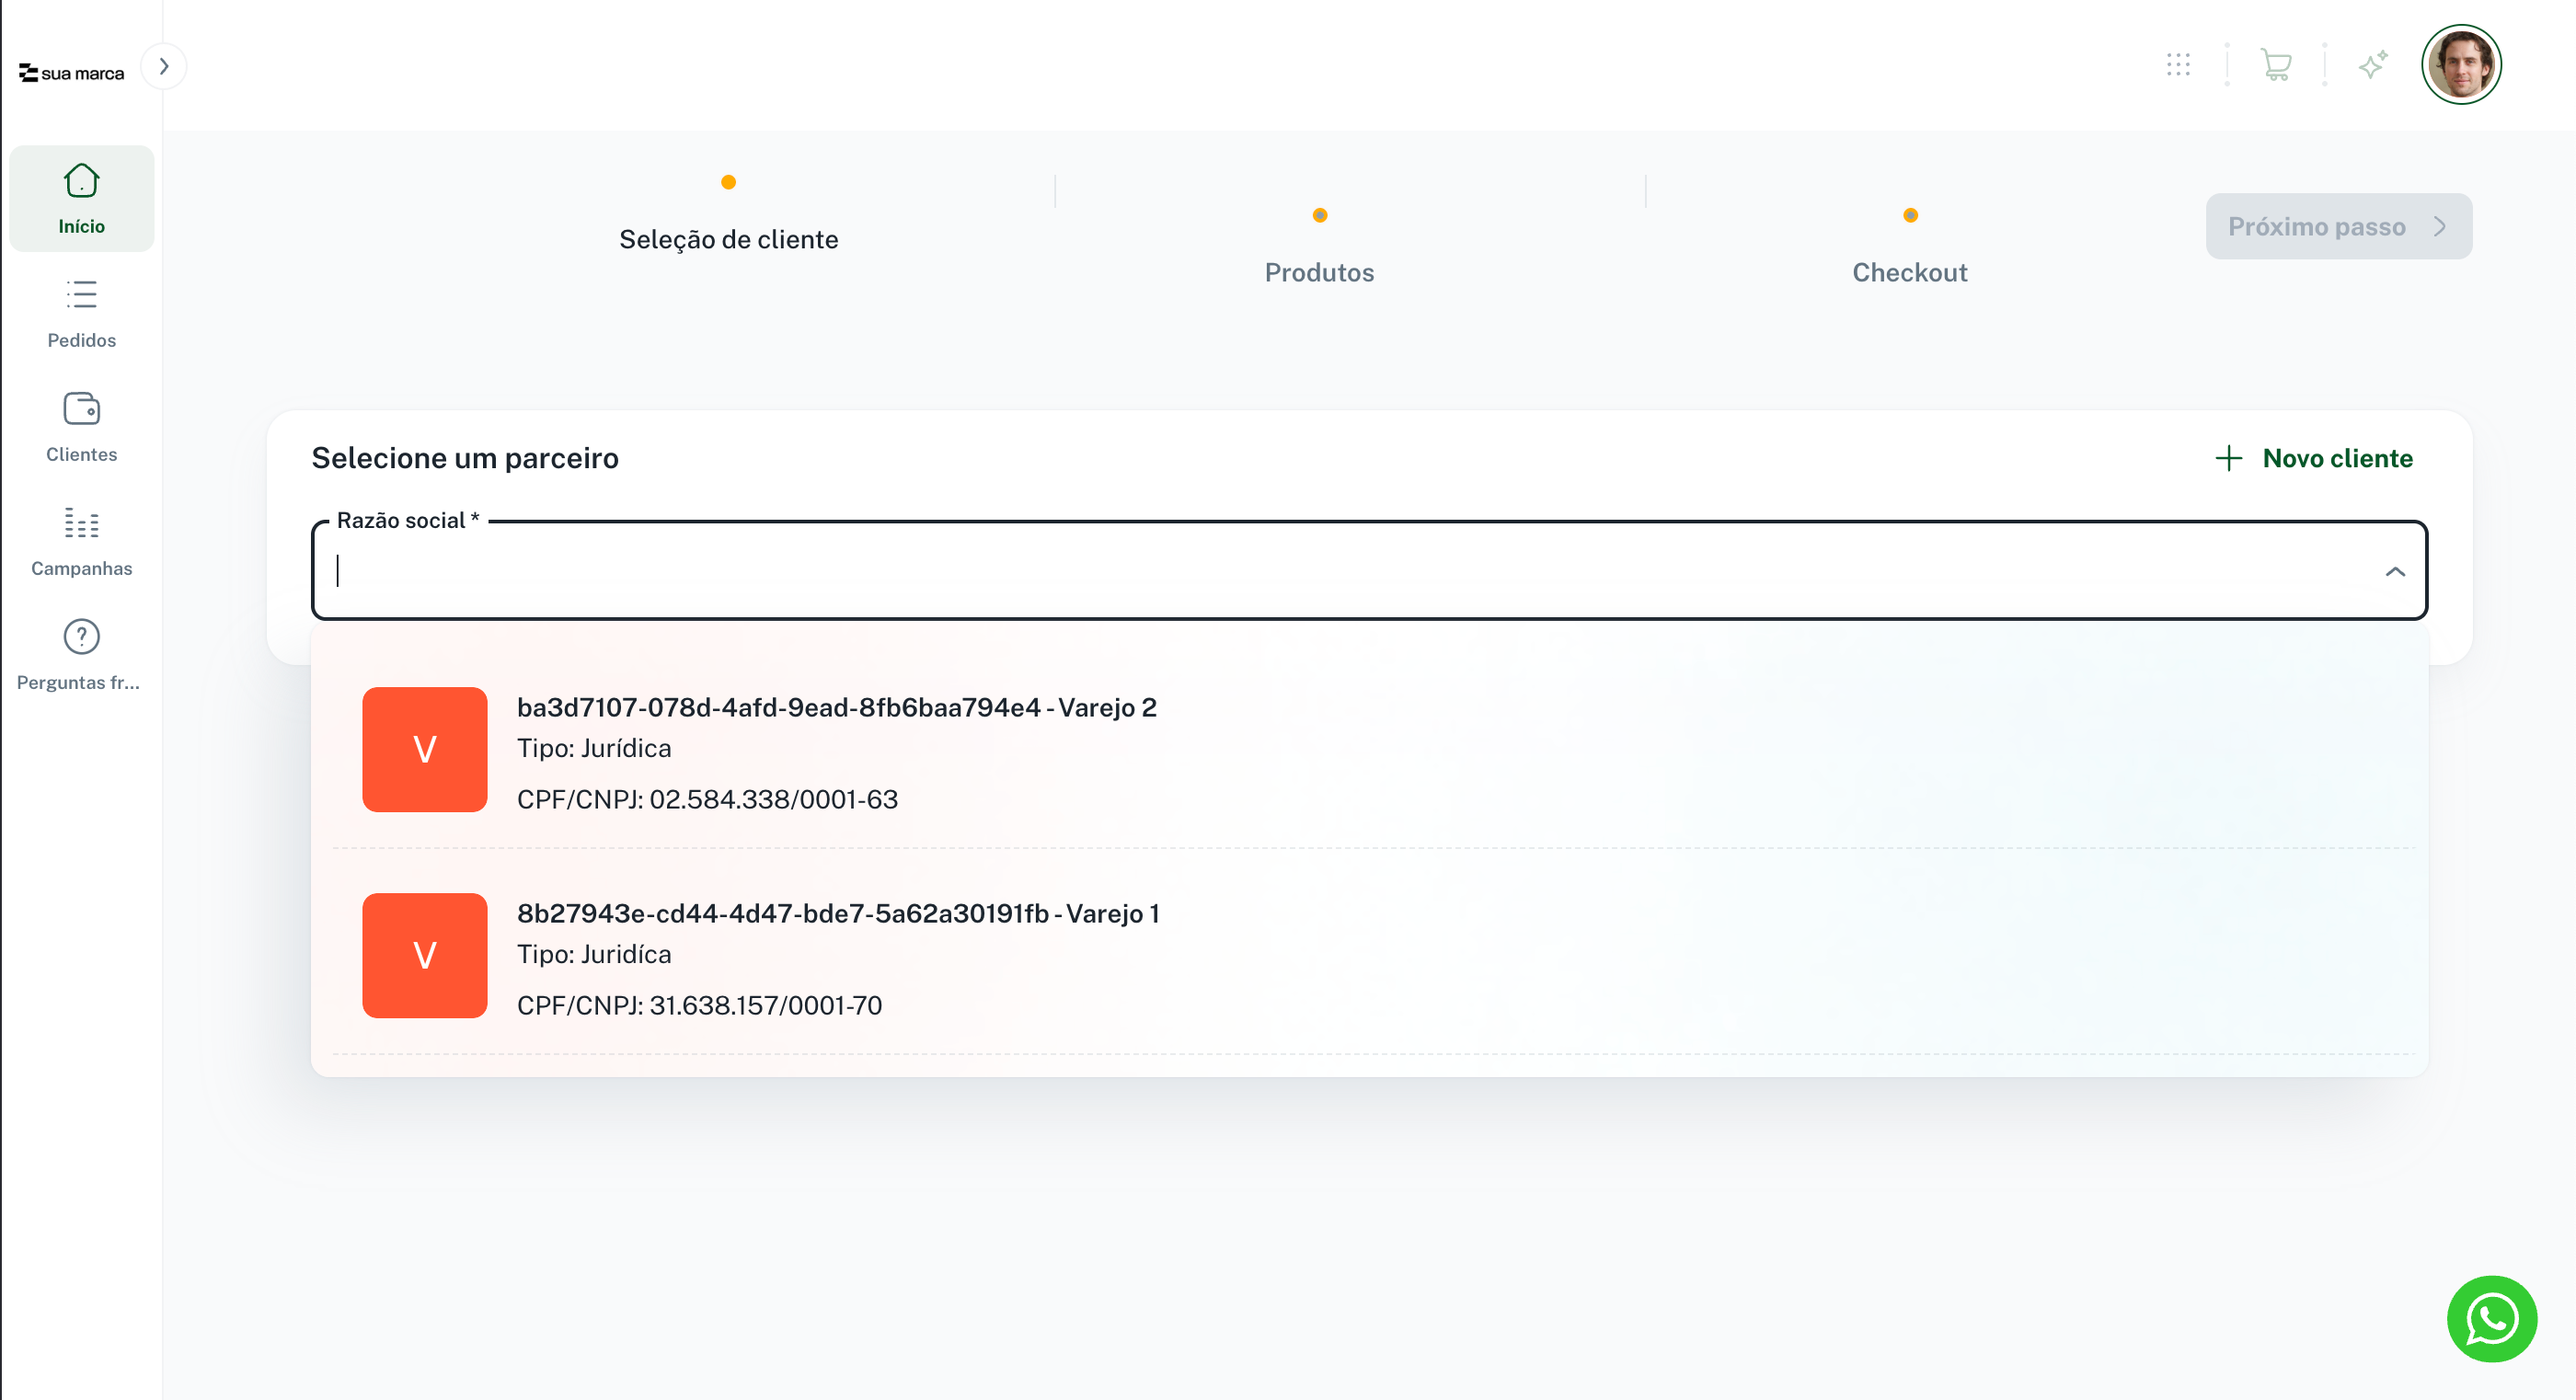Open the shopping cart icon
The image size is (2576, 1400).
[x=2275, y=65]
